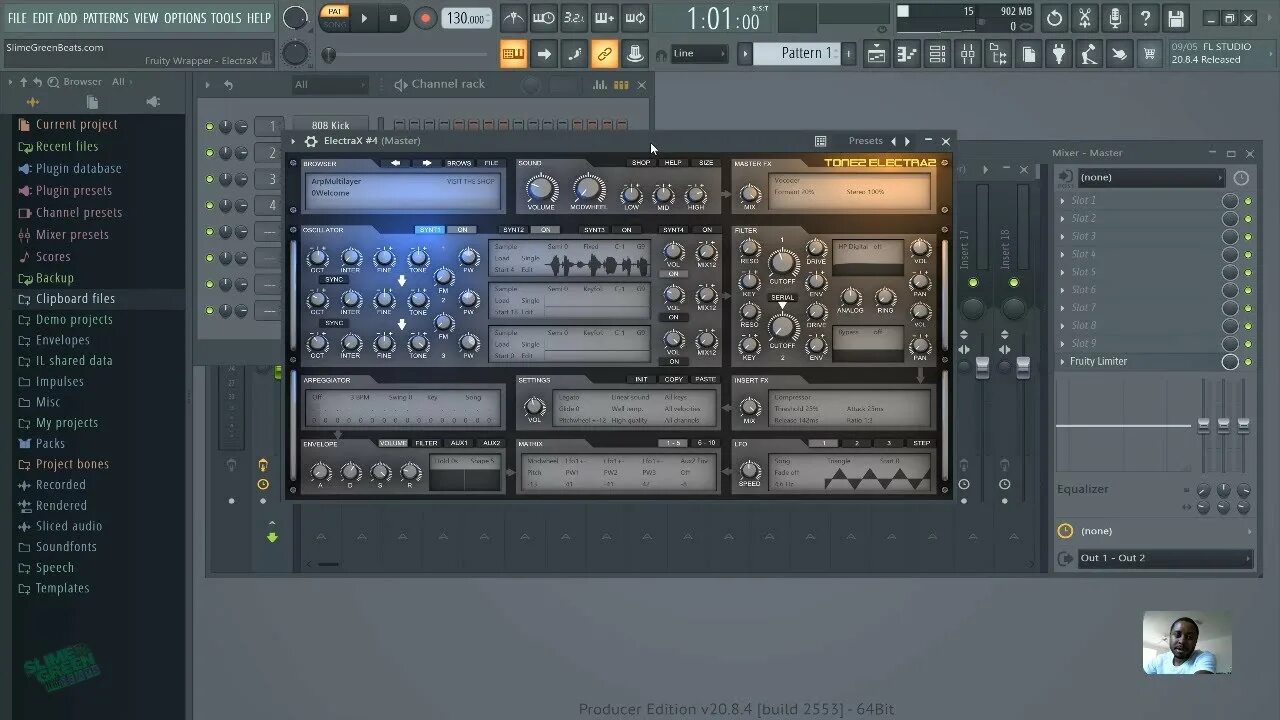Toggle the metronome icon
Image resolution: width=1280 pixels, height=720 pixels.
point(512,18)
